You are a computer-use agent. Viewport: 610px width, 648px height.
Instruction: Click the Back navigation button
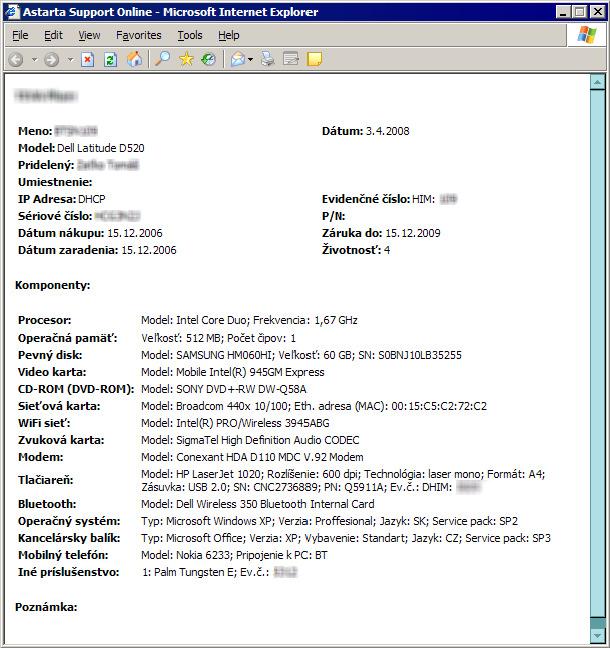click(x=16, y=60)
